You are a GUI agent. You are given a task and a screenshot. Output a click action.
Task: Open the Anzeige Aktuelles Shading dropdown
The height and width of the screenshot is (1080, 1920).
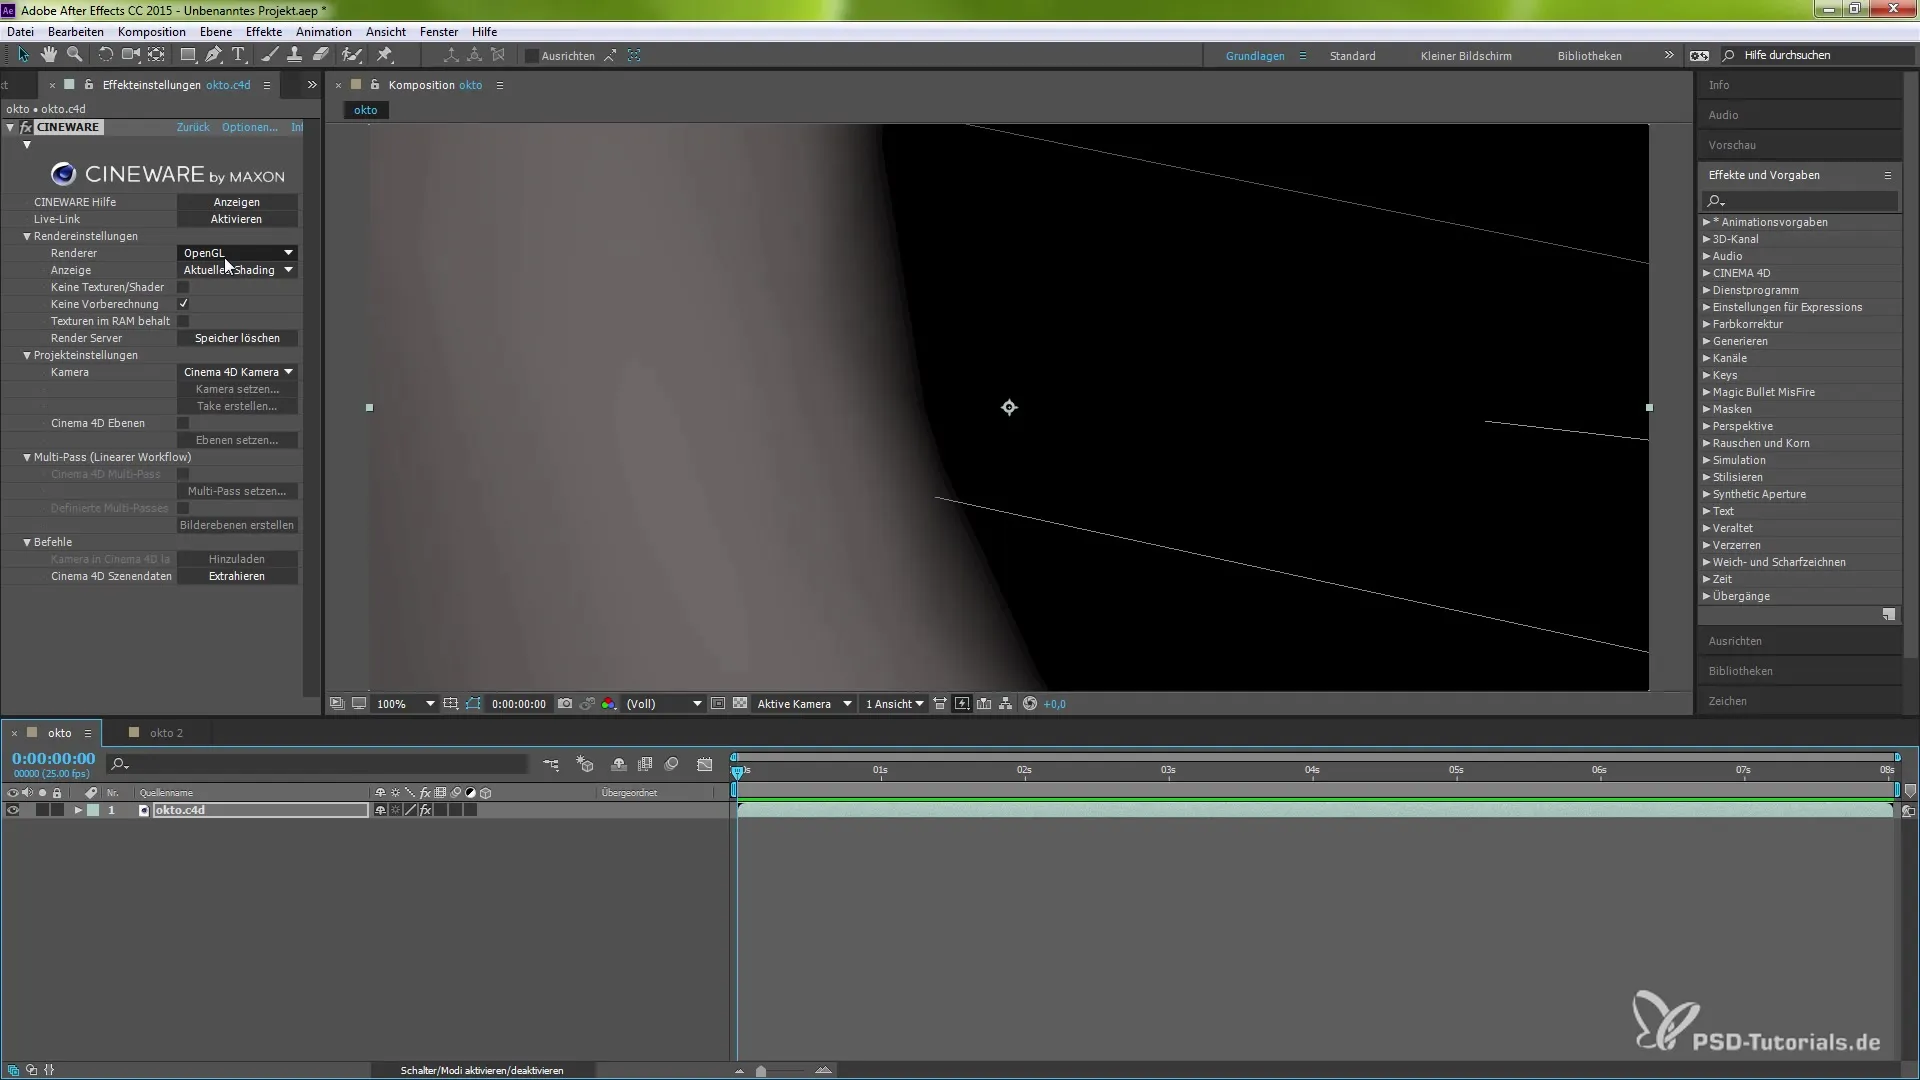[238, 270]
